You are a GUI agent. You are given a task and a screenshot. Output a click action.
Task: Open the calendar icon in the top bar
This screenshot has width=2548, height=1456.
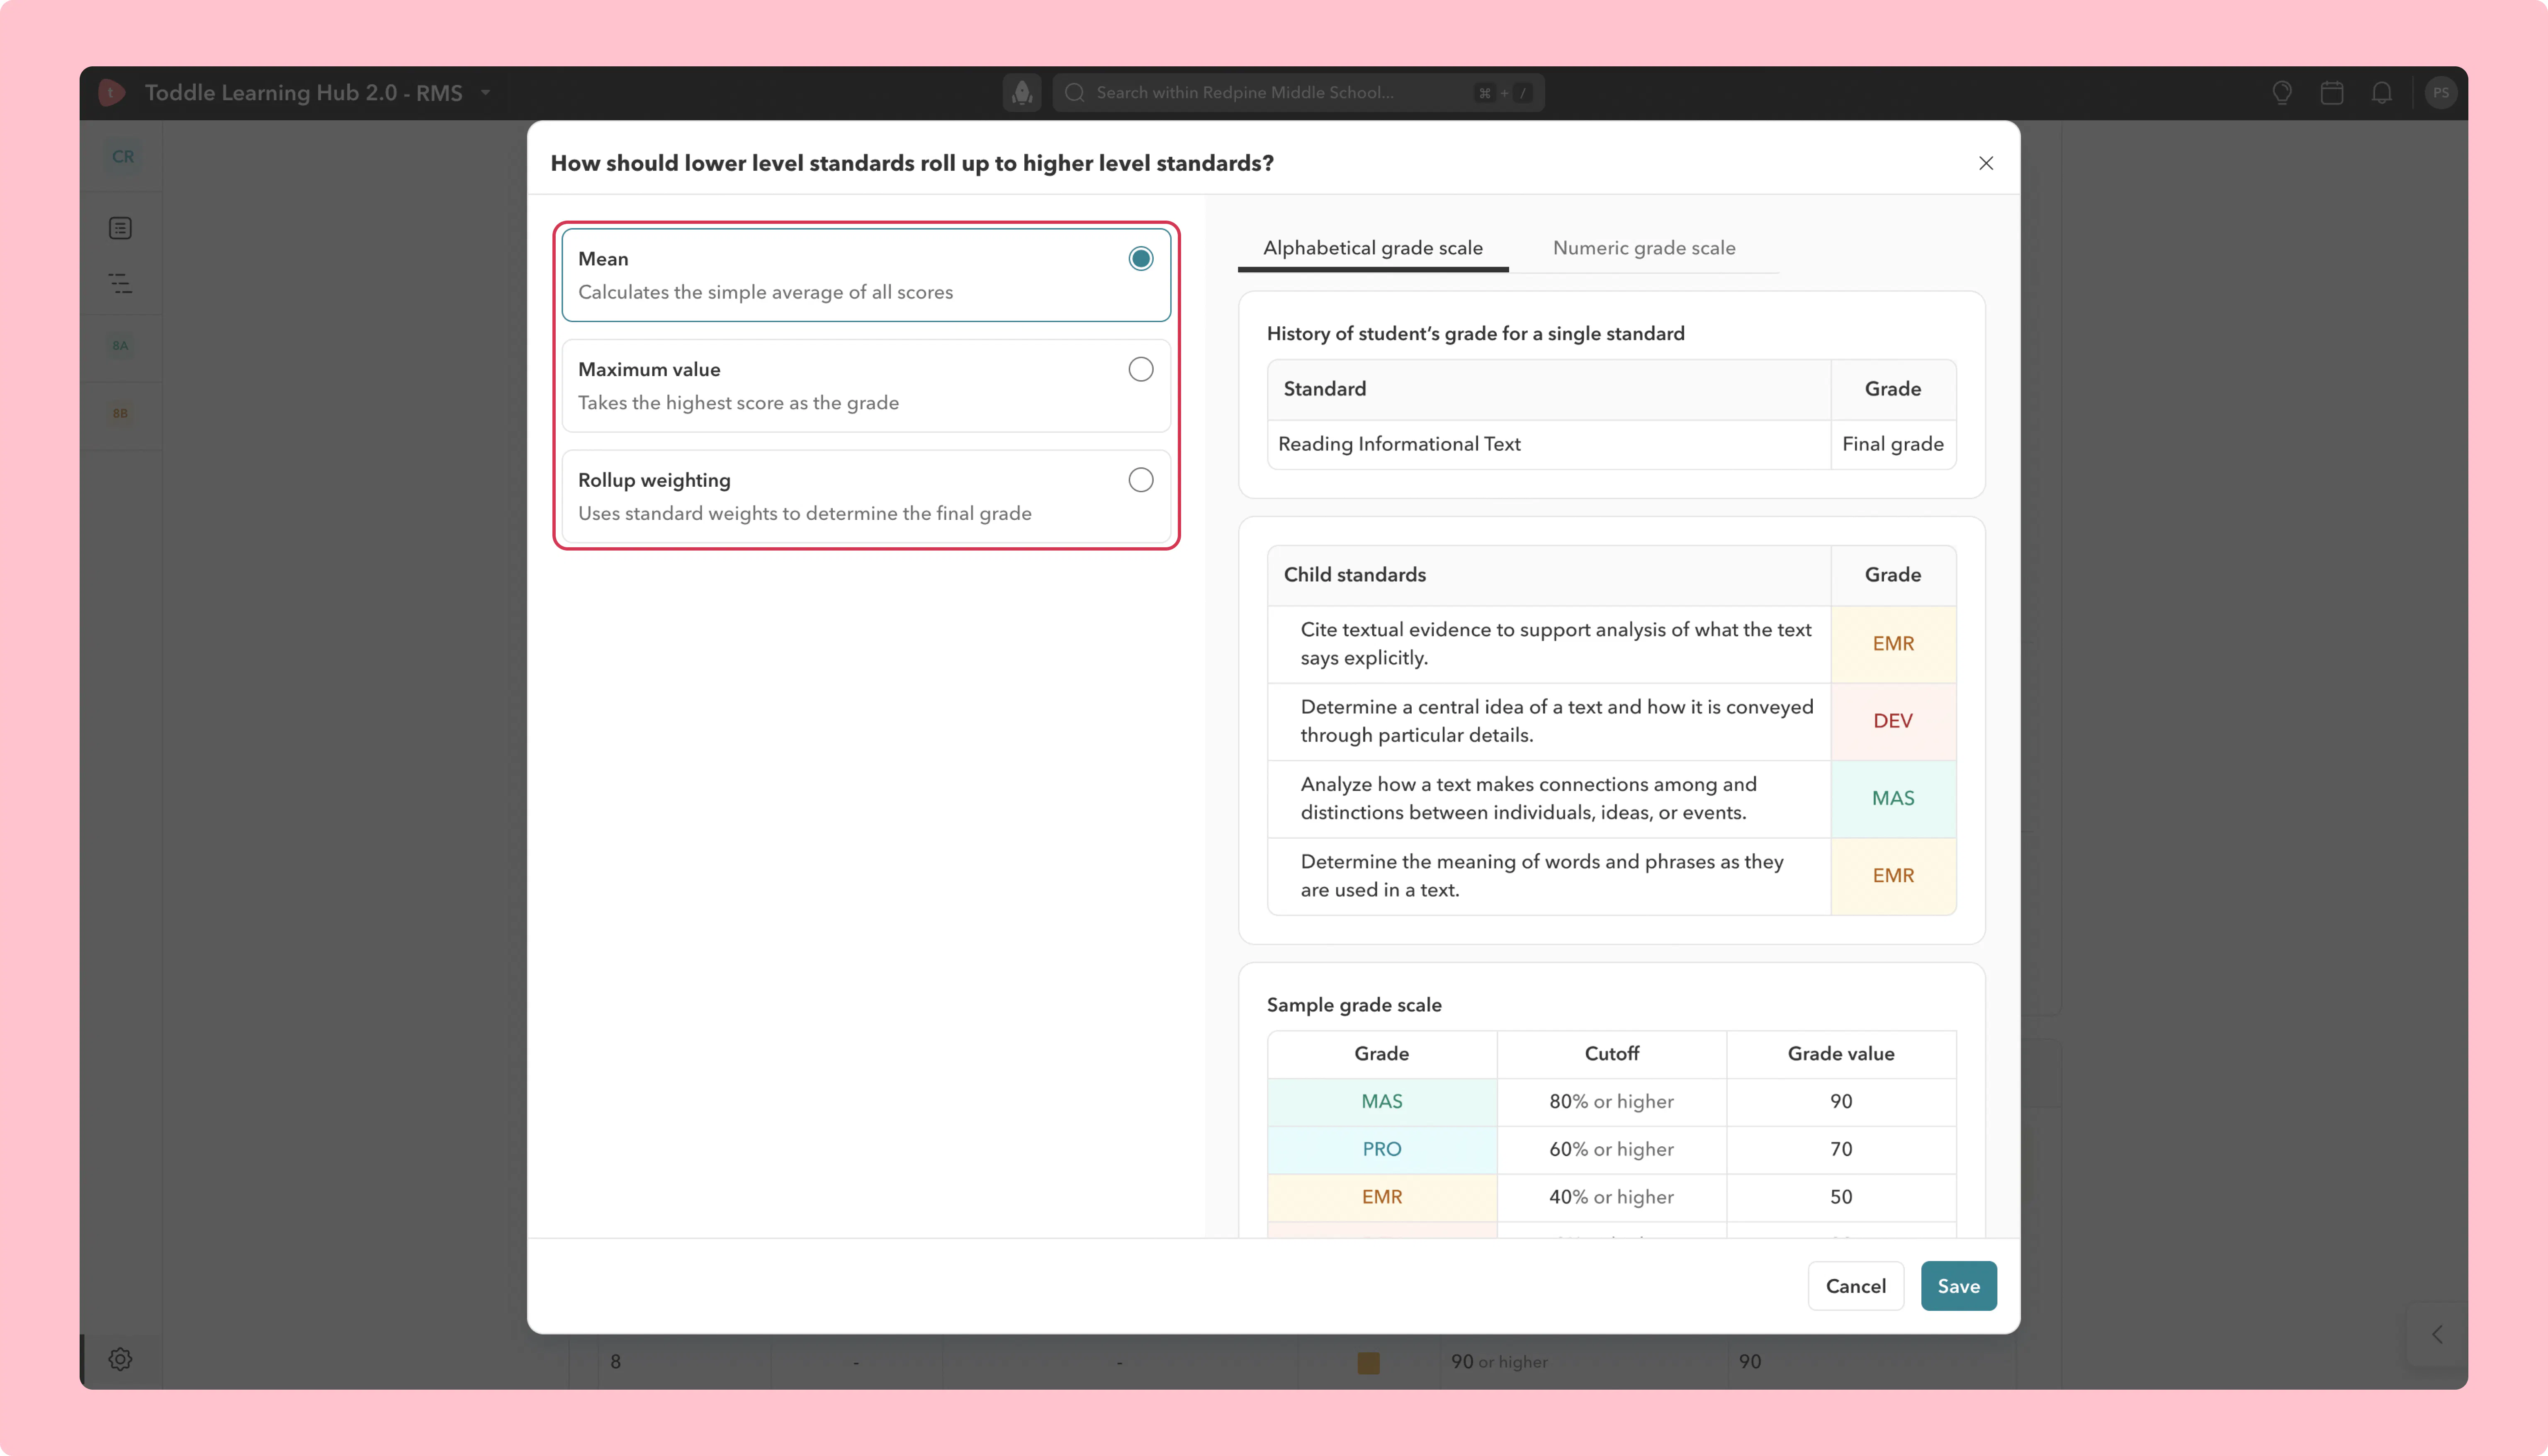tap(2332, 93)
